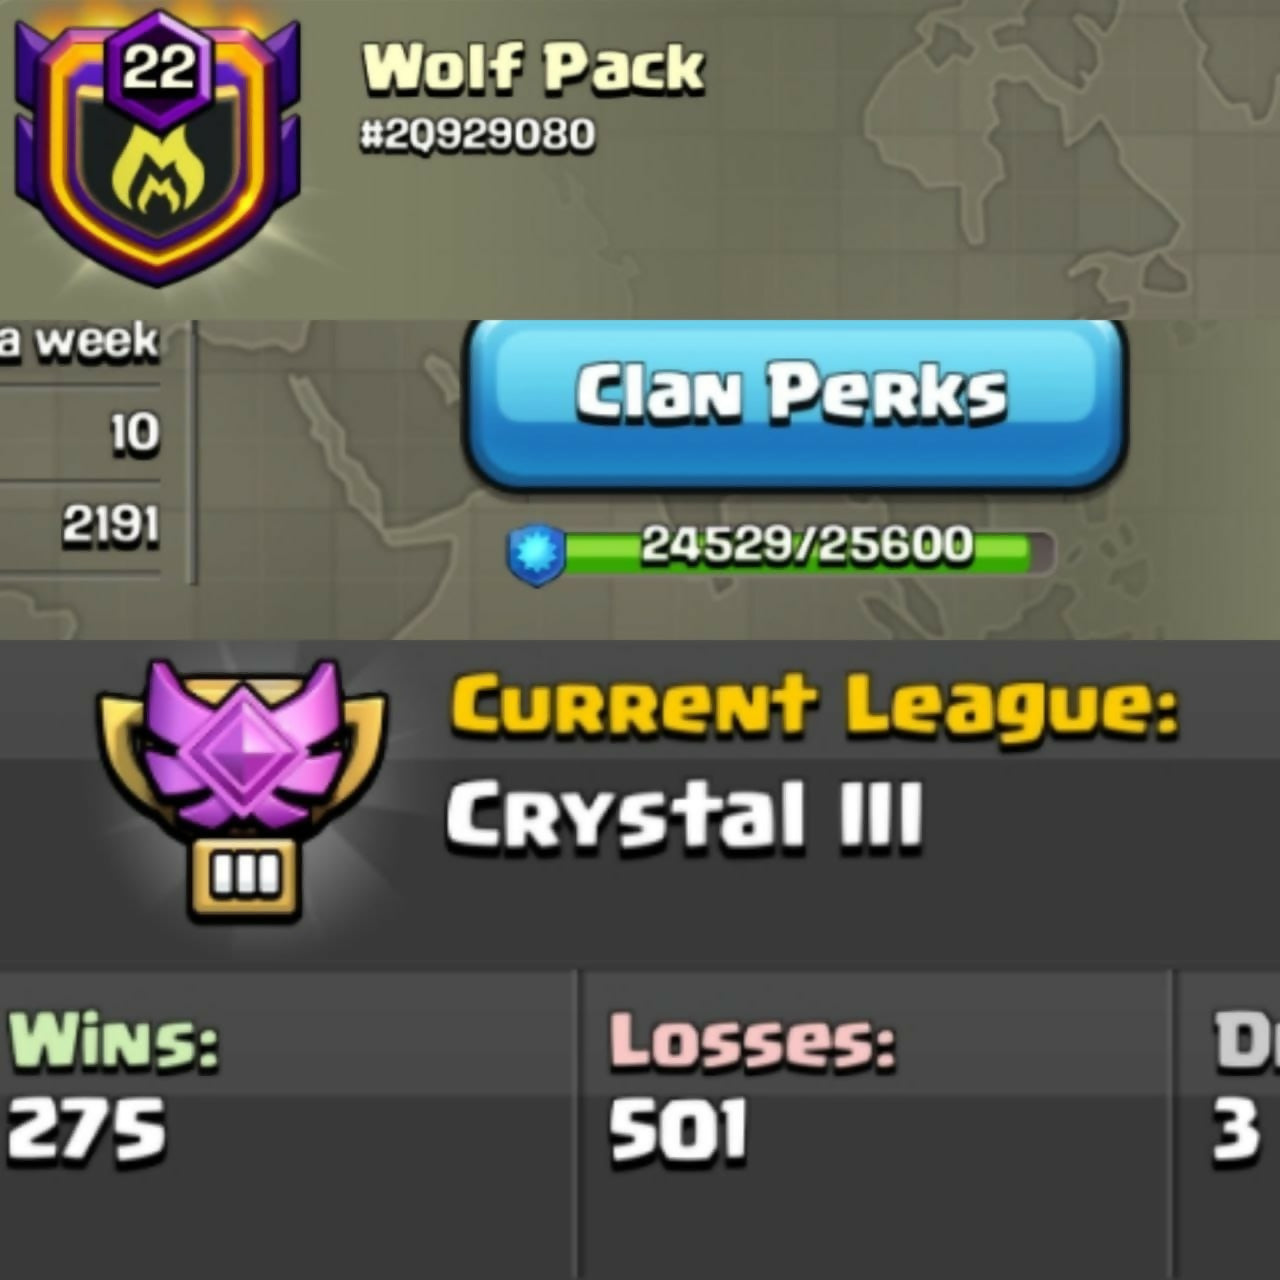Screen dimensions: 1280x1280
Task: Click the Wins stat column showing 275
Action: point(288,1124)
